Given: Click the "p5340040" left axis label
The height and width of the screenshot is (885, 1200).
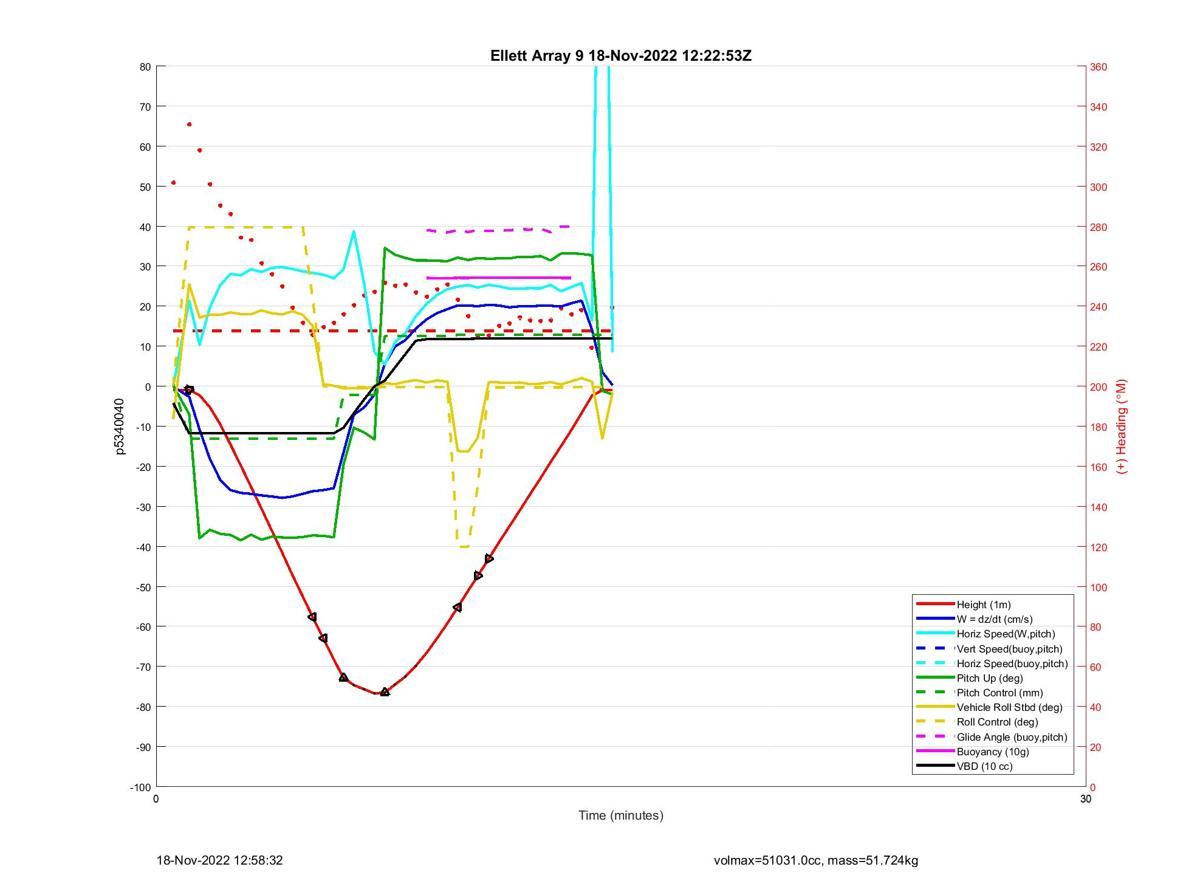Looking at the screenshot, I should [119, 427].
